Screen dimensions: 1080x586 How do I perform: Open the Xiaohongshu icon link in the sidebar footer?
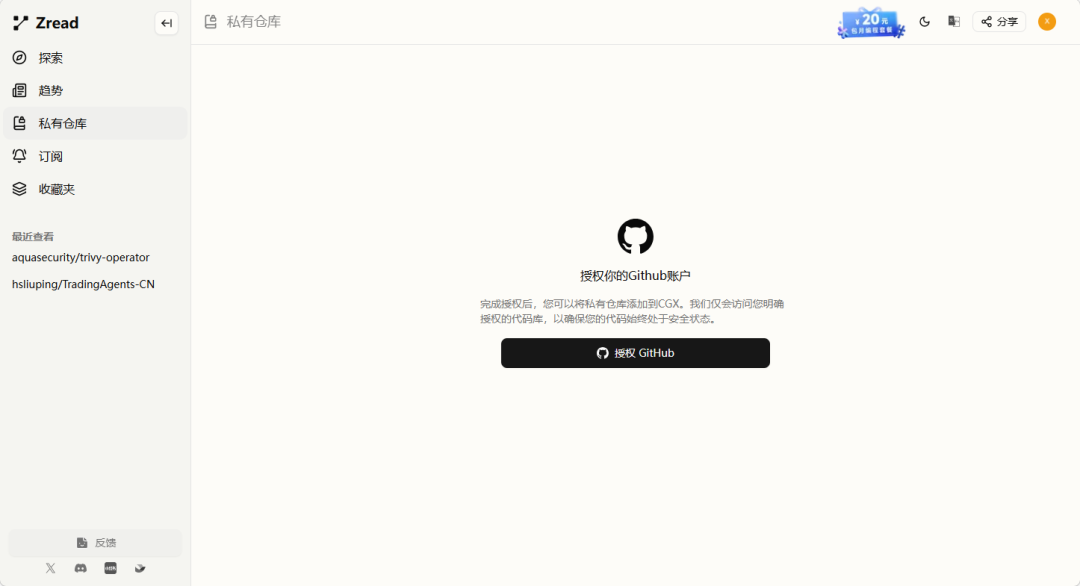coord(110,568)
